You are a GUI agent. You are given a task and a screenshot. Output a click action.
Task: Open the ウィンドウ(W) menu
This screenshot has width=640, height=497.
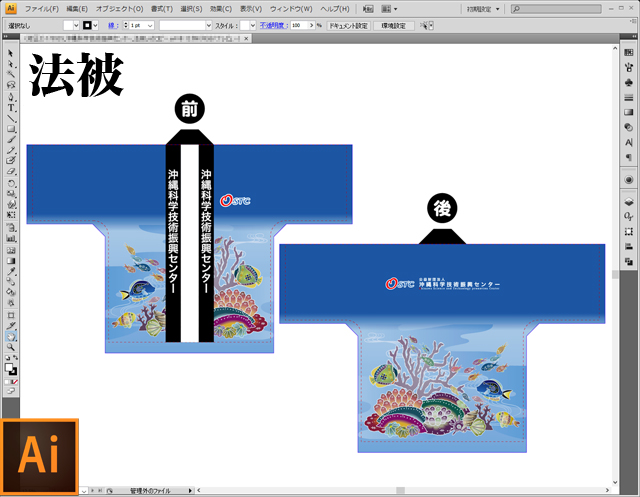291,9
